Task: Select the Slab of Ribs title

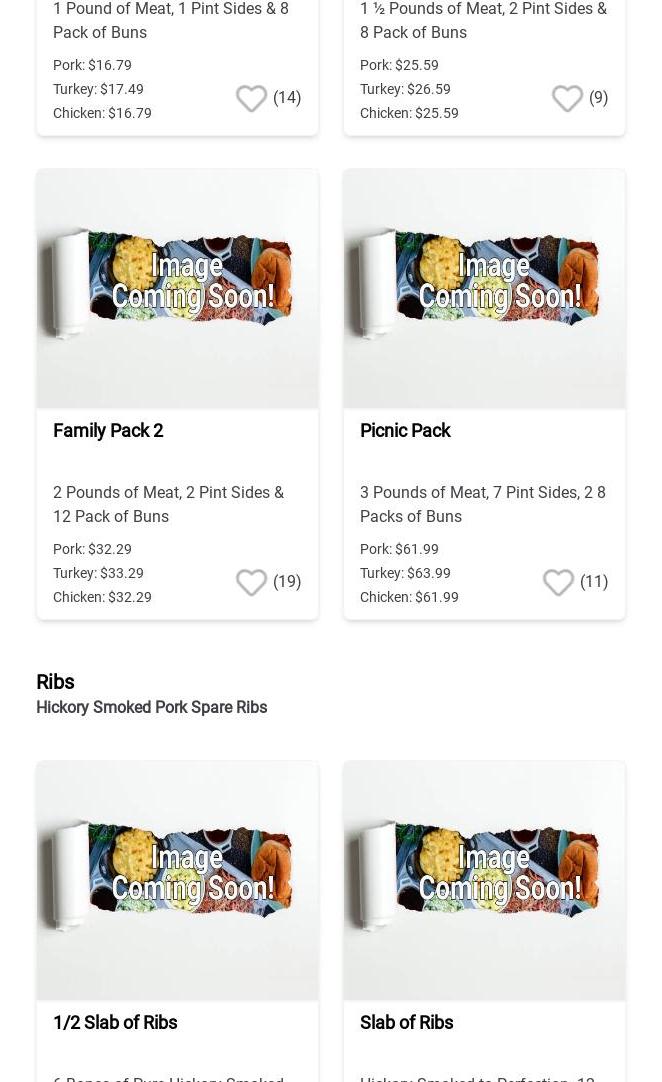Action: tap(406, 1023)
